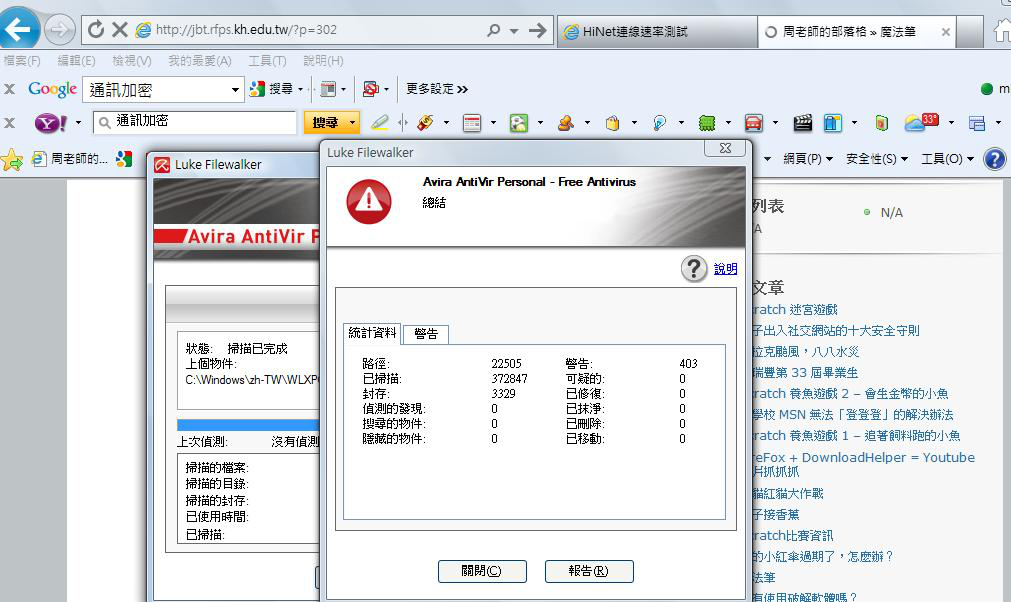Open the pop-up blocker dropdown arrow
The height and width of the screenshot is (602, 1011).
tap(386, 90)
